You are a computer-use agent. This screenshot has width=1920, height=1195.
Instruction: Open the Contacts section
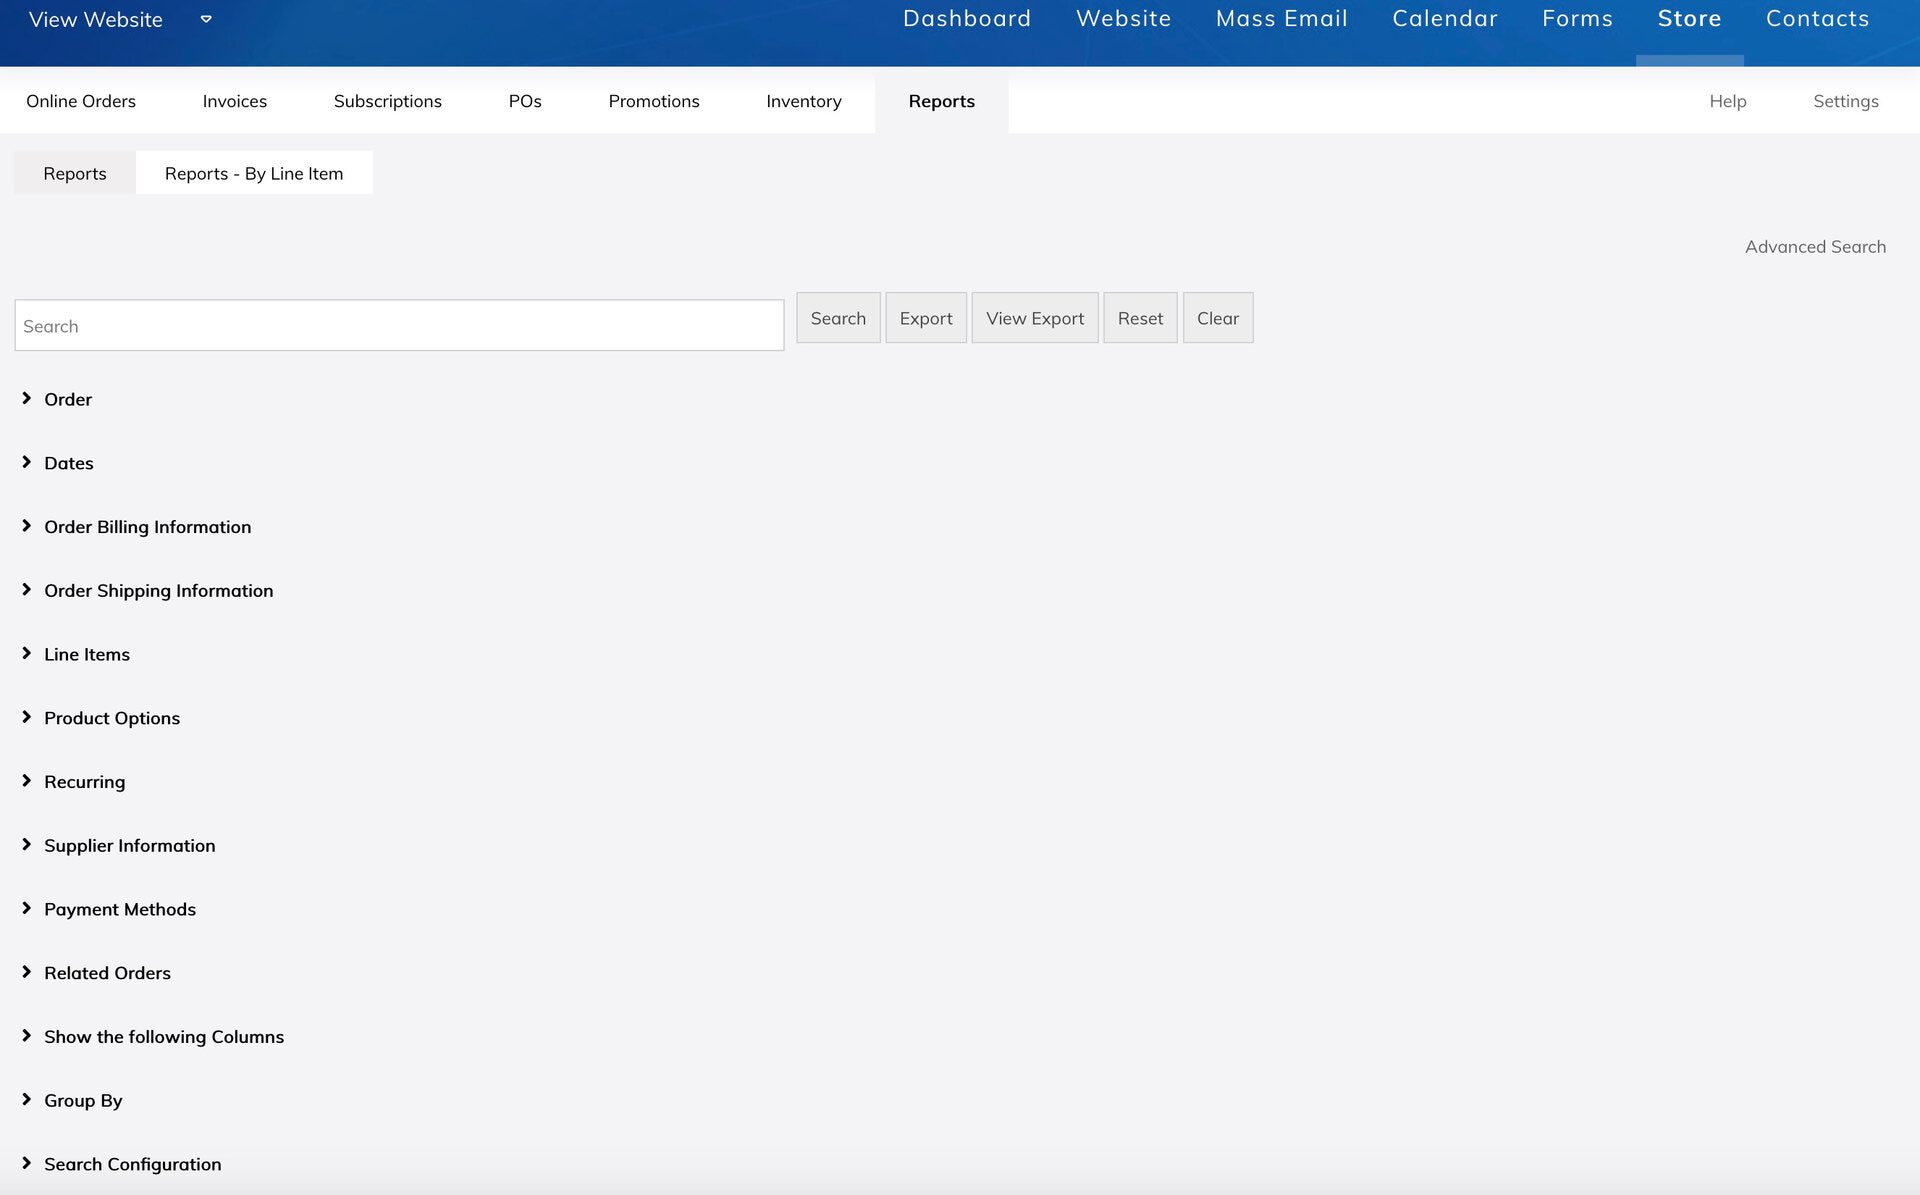click(x=1817, y=18)
